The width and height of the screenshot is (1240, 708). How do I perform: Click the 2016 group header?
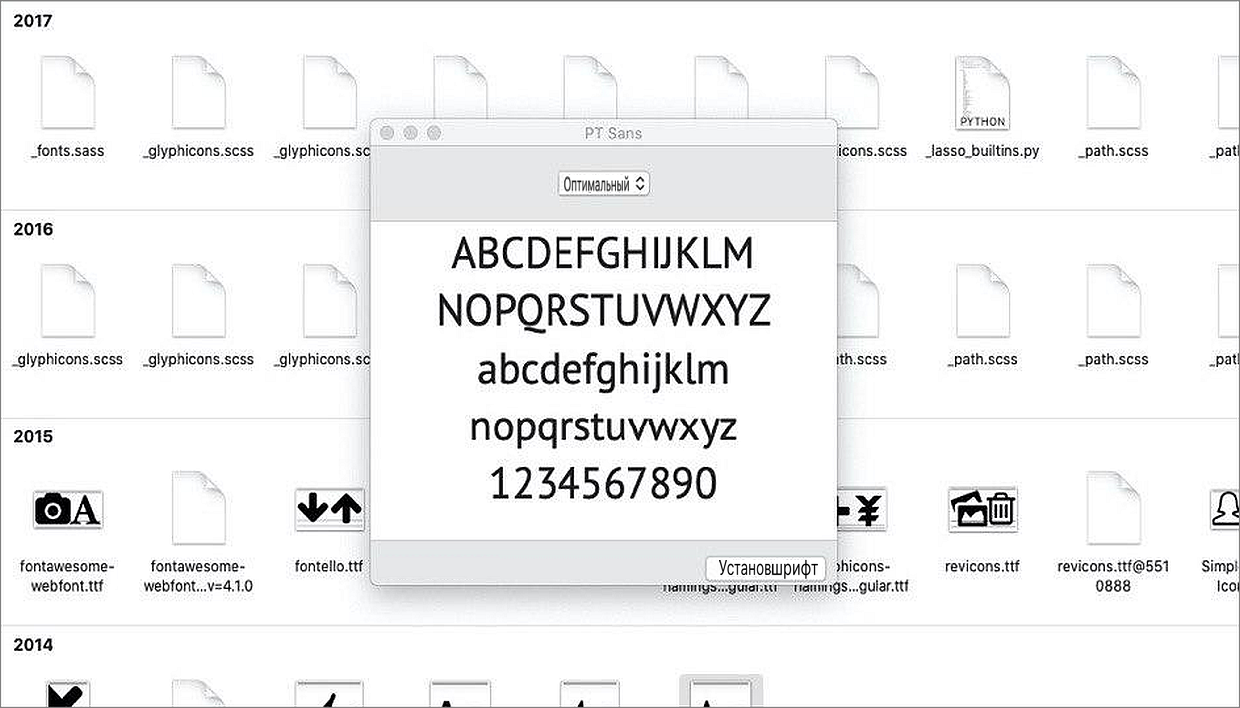pos(33,229)
